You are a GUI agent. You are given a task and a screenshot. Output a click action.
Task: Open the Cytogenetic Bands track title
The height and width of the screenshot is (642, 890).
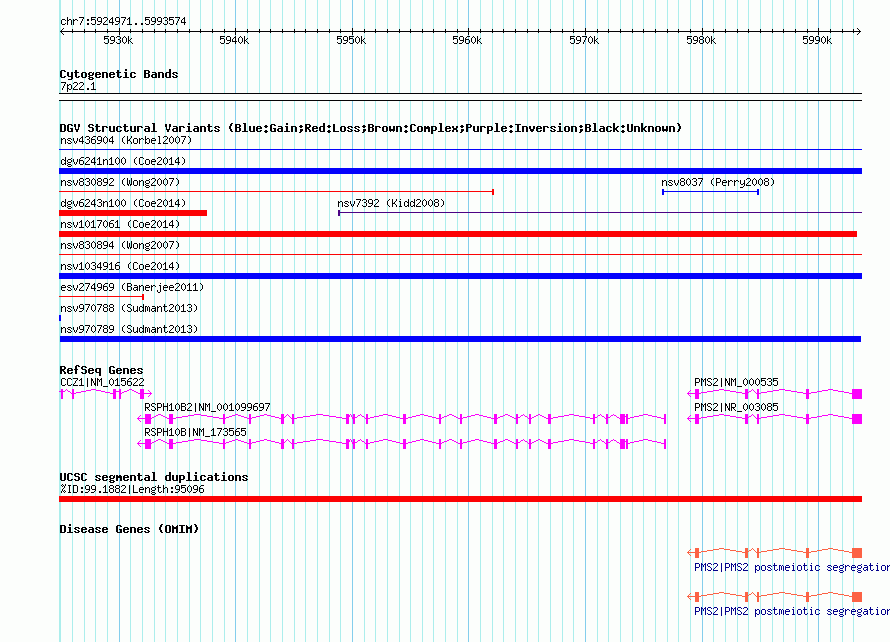119,74
